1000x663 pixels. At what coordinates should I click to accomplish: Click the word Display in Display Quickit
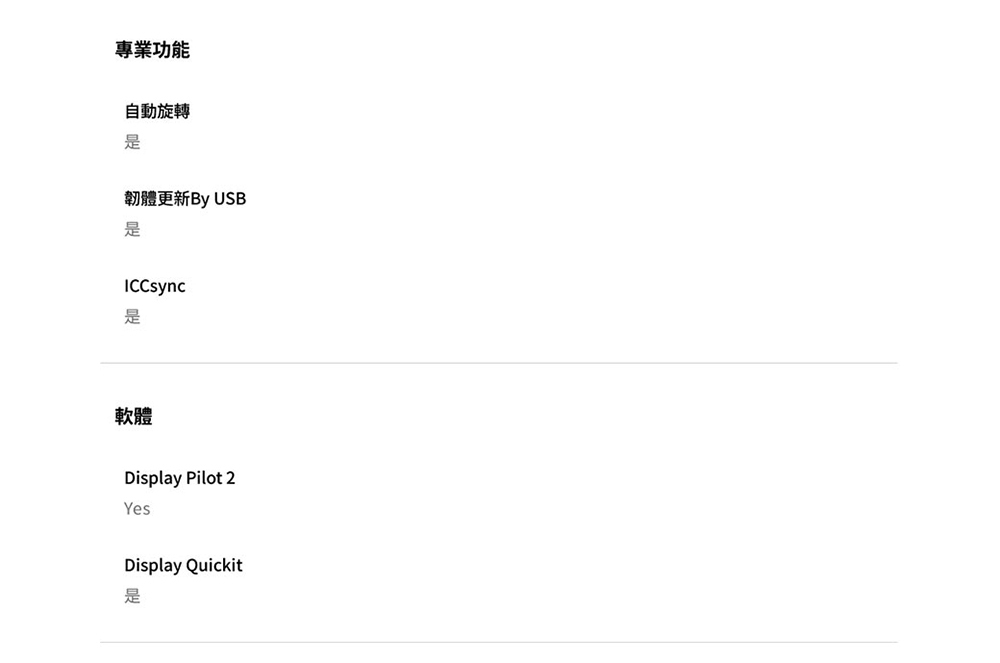(x=152, y=565)
